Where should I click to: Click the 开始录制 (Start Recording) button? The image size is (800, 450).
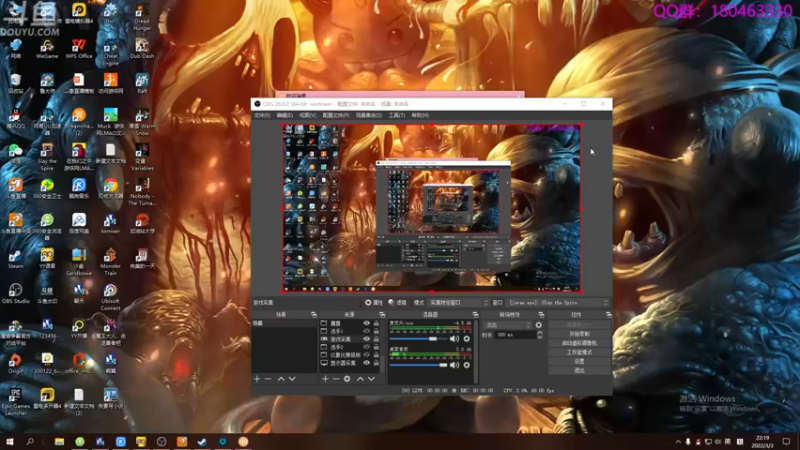[579, 334]
